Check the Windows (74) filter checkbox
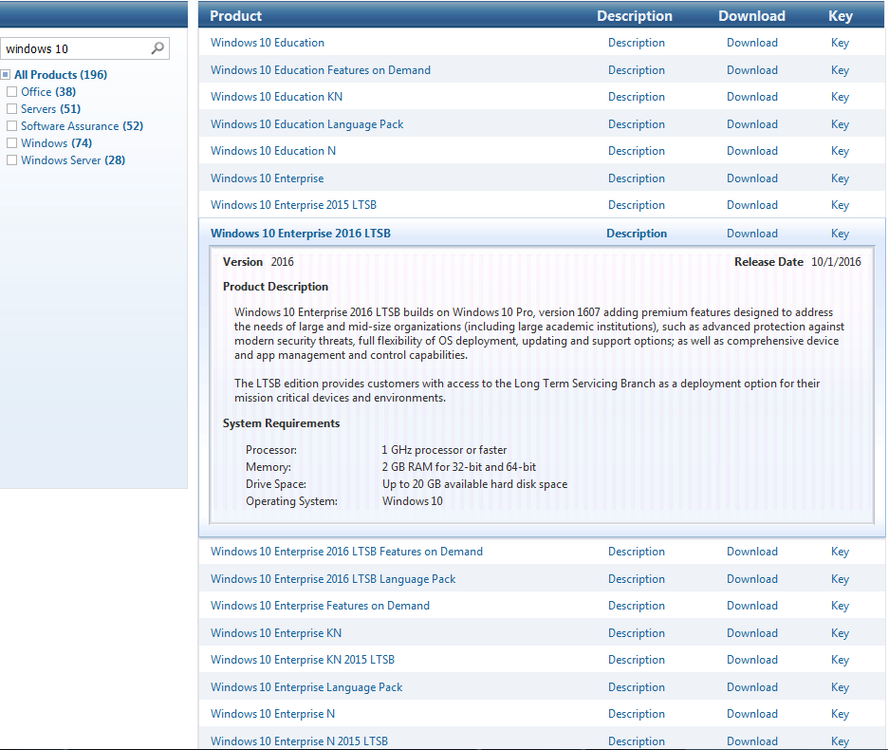 (11, 143)
